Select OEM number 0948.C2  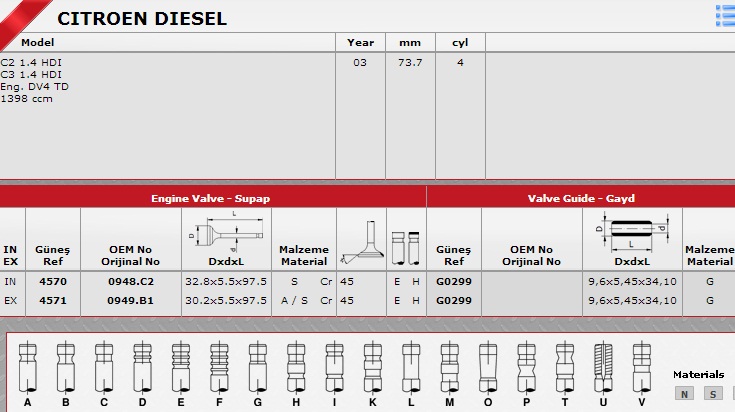click(x=129, y=282)
